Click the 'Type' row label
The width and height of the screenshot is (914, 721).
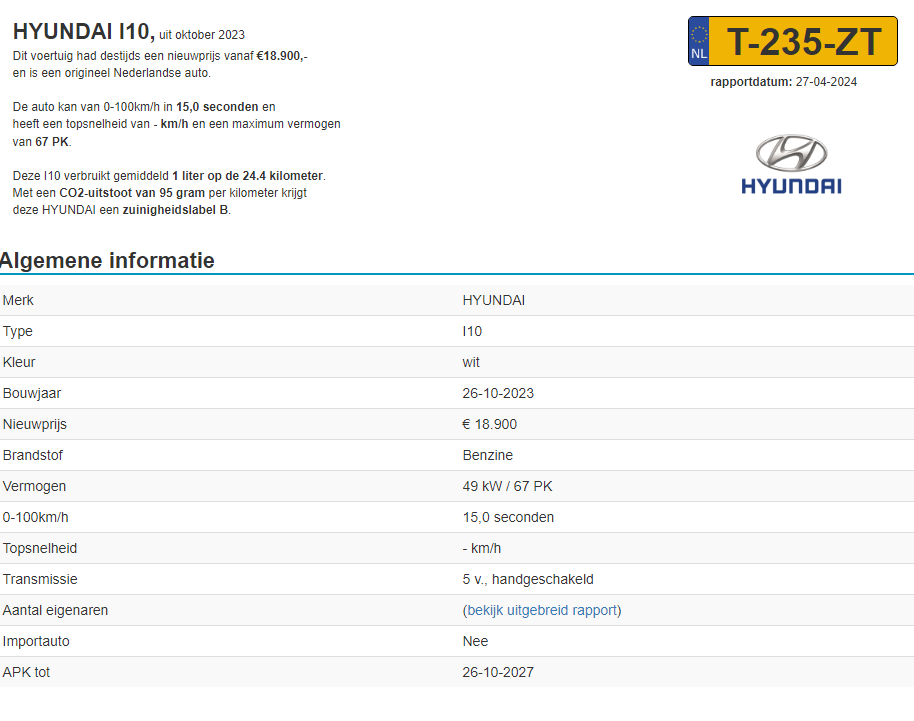coord(17,331)
